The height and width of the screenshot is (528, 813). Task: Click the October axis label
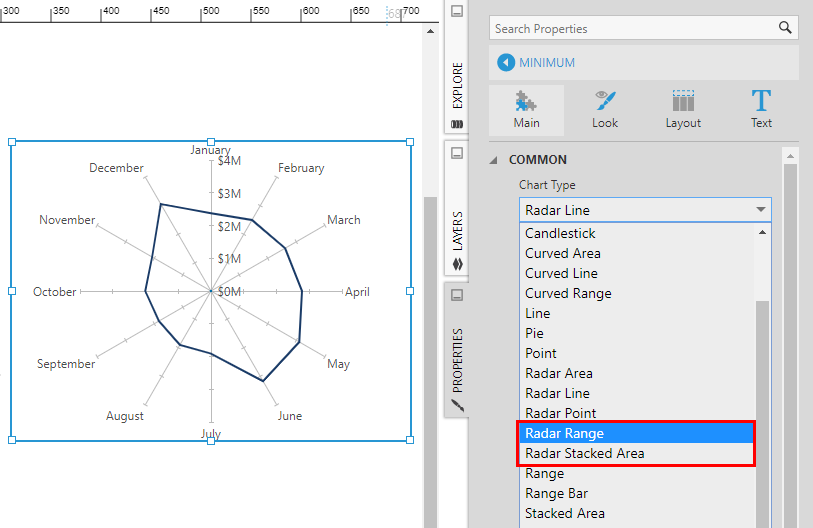[x=54, y=292]
